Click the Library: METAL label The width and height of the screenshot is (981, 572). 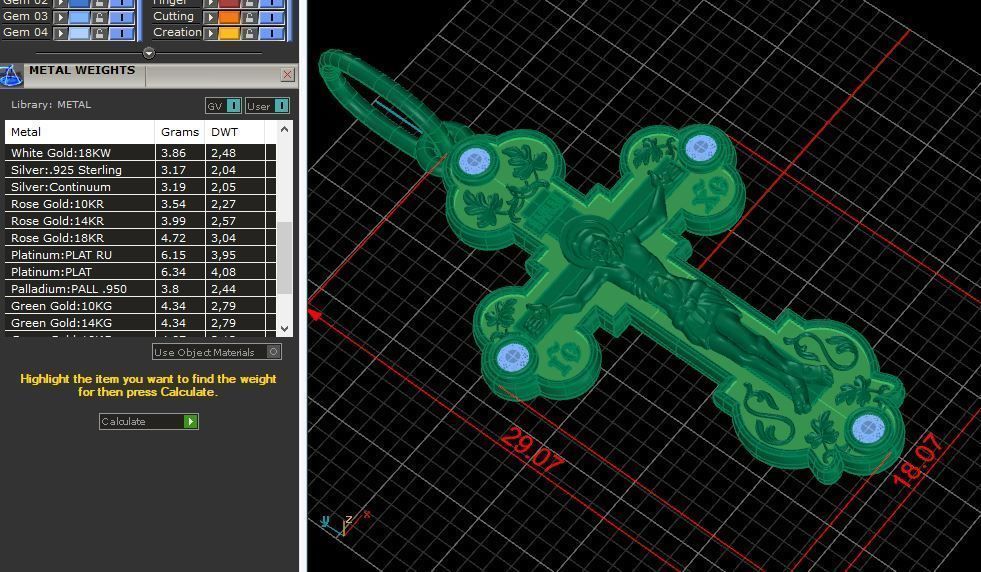tap(51, 105)
